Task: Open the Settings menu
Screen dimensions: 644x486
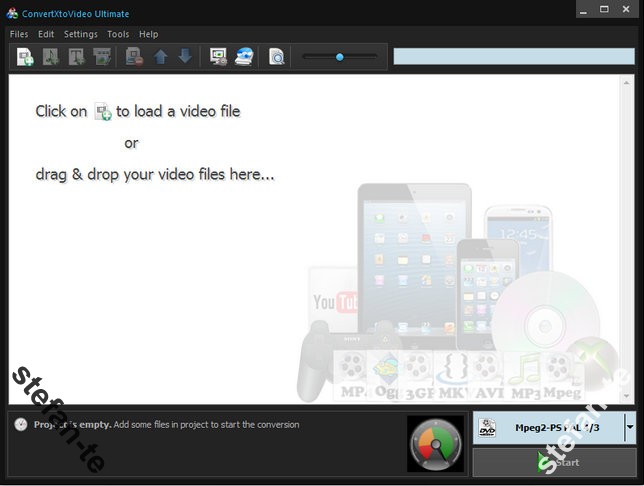Action: pyautogui.click(x=80, y=34)
